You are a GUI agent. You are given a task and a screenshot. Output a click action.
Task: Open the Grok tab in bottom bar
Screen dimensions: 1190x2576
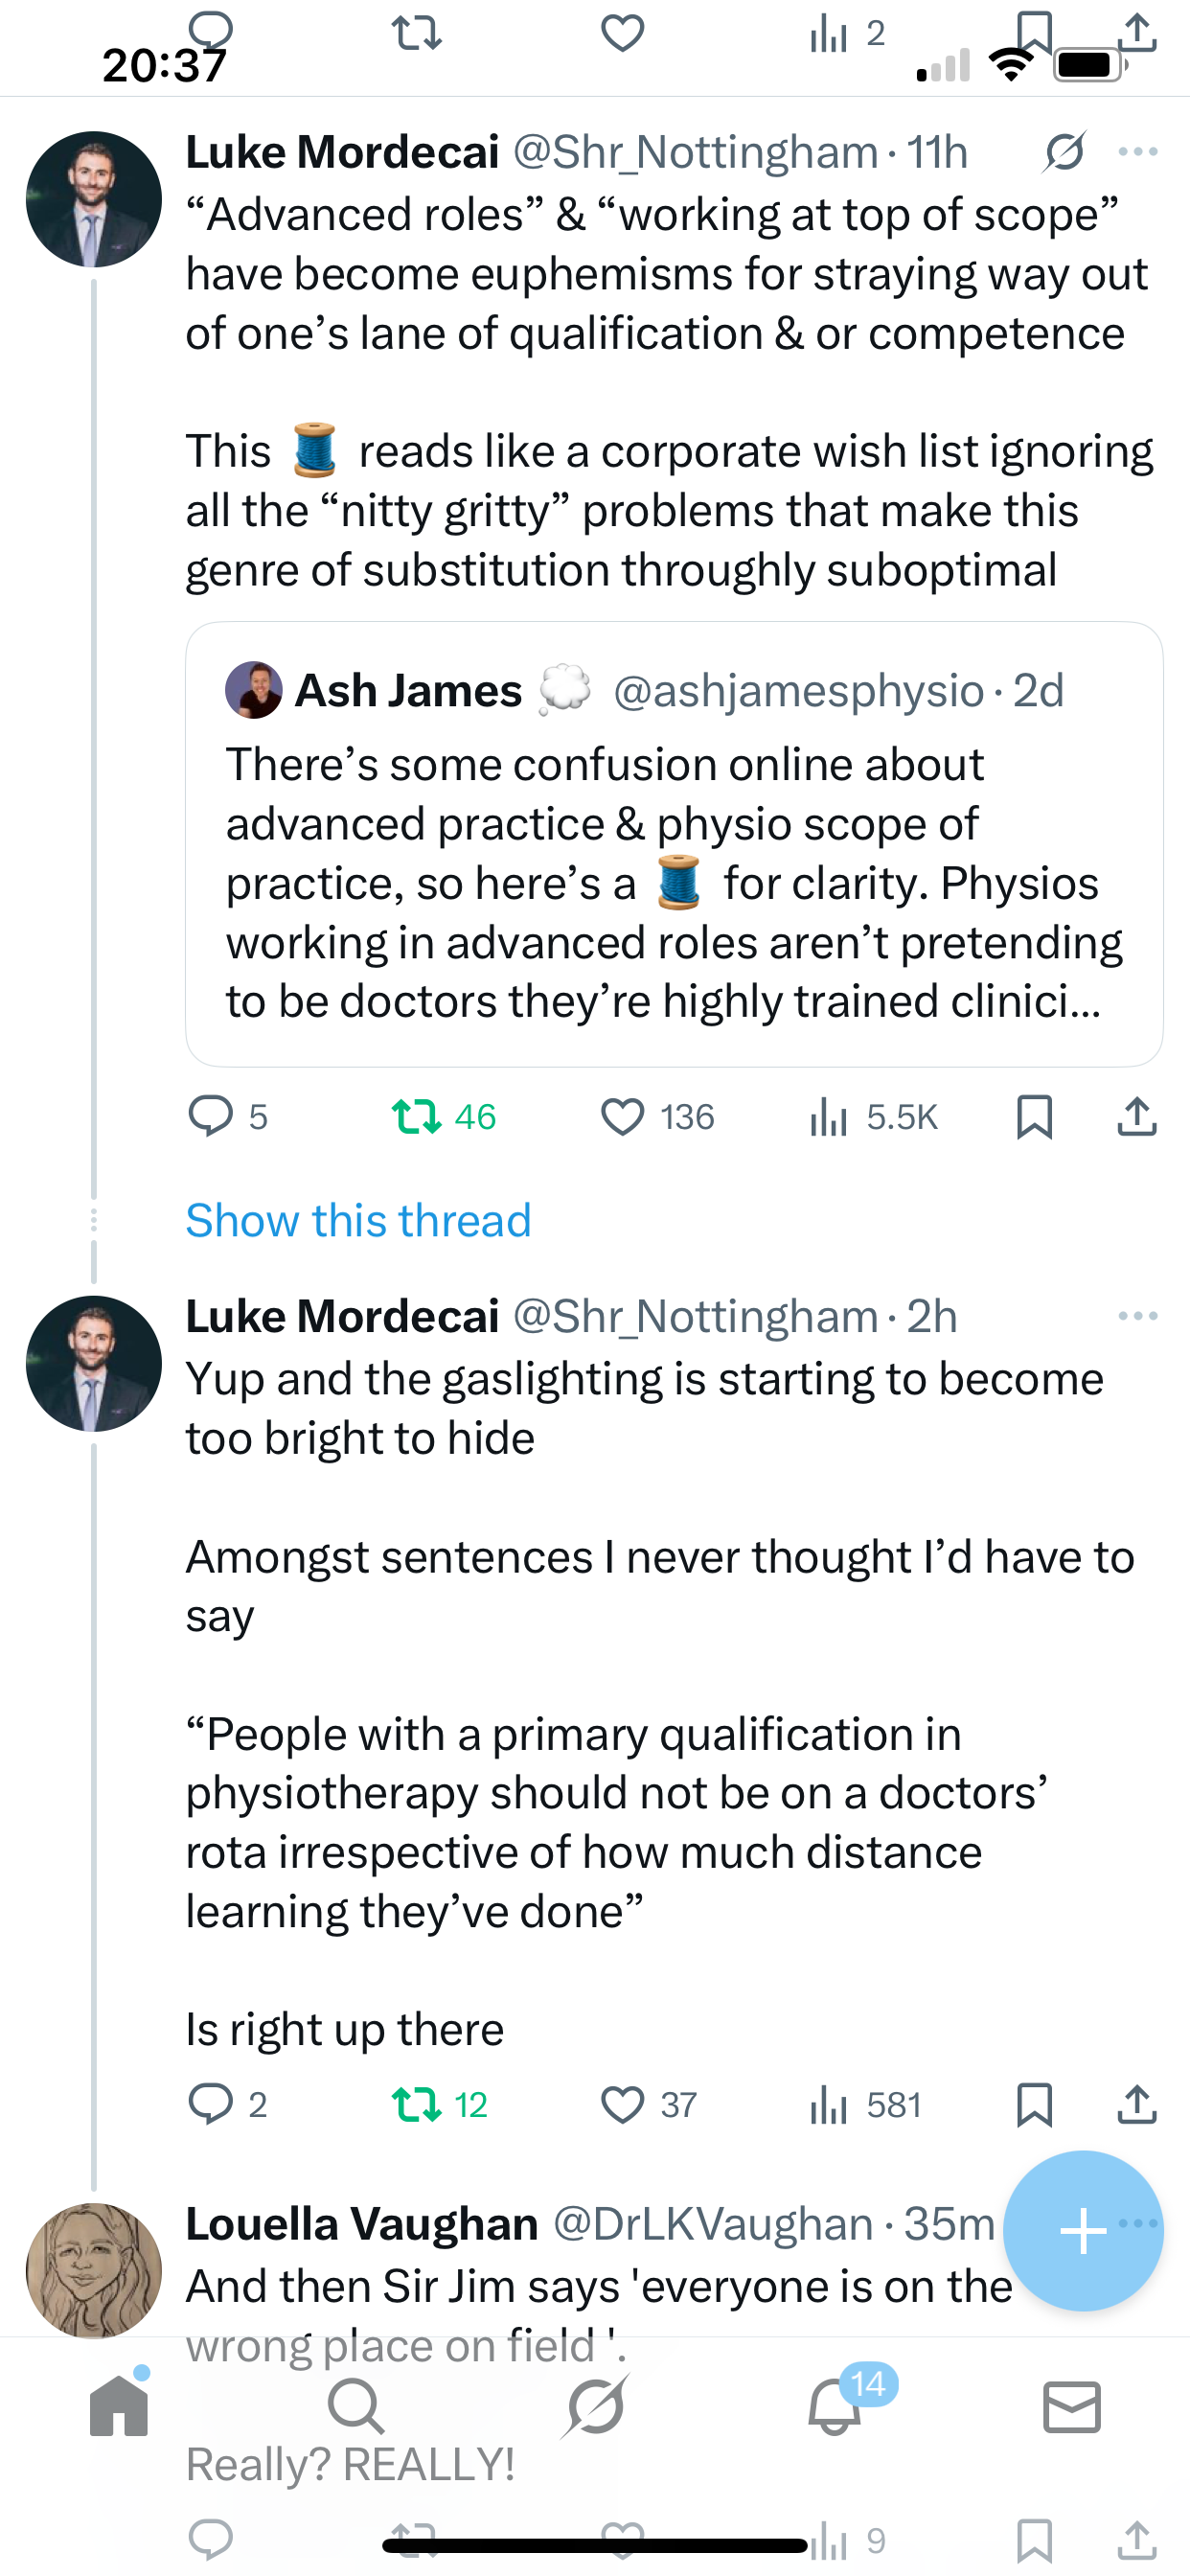click(595, 2406)
